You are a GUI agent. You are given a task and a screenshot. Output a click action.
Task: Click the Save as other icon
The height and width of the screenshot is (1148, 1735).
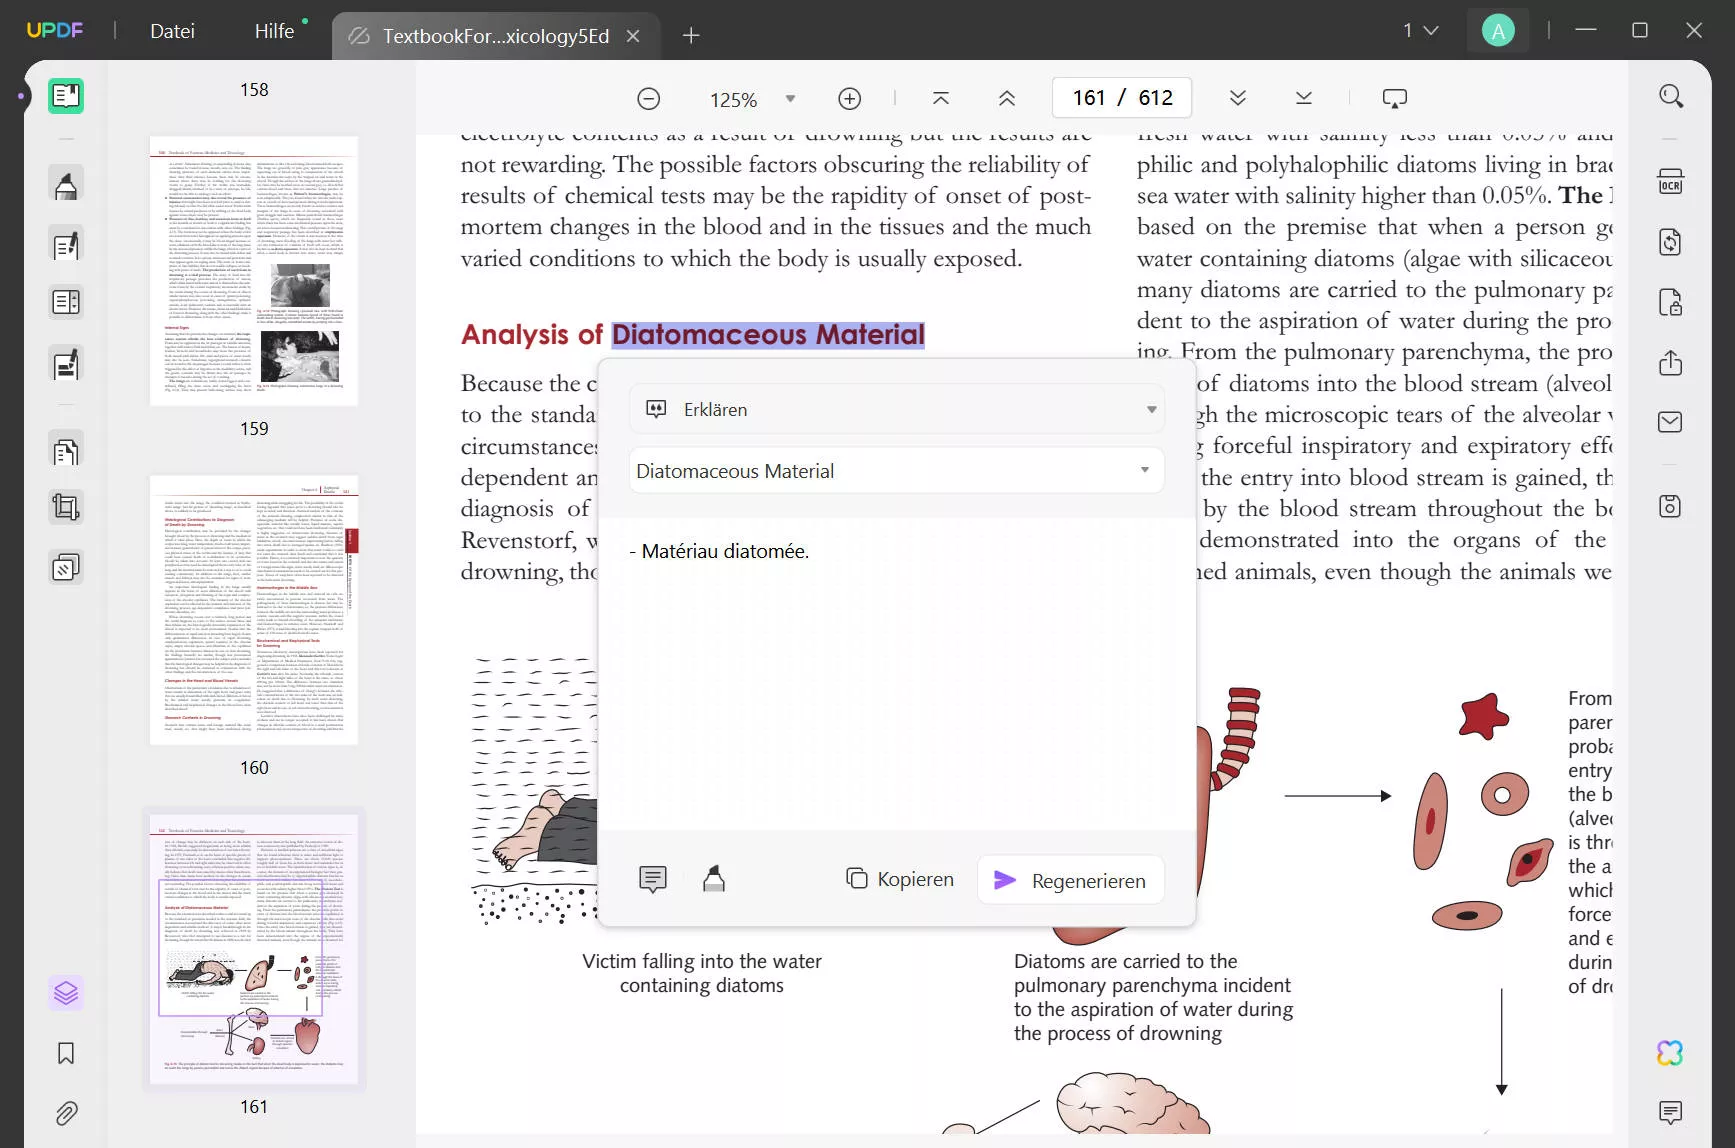click(x=1671, y=506)
